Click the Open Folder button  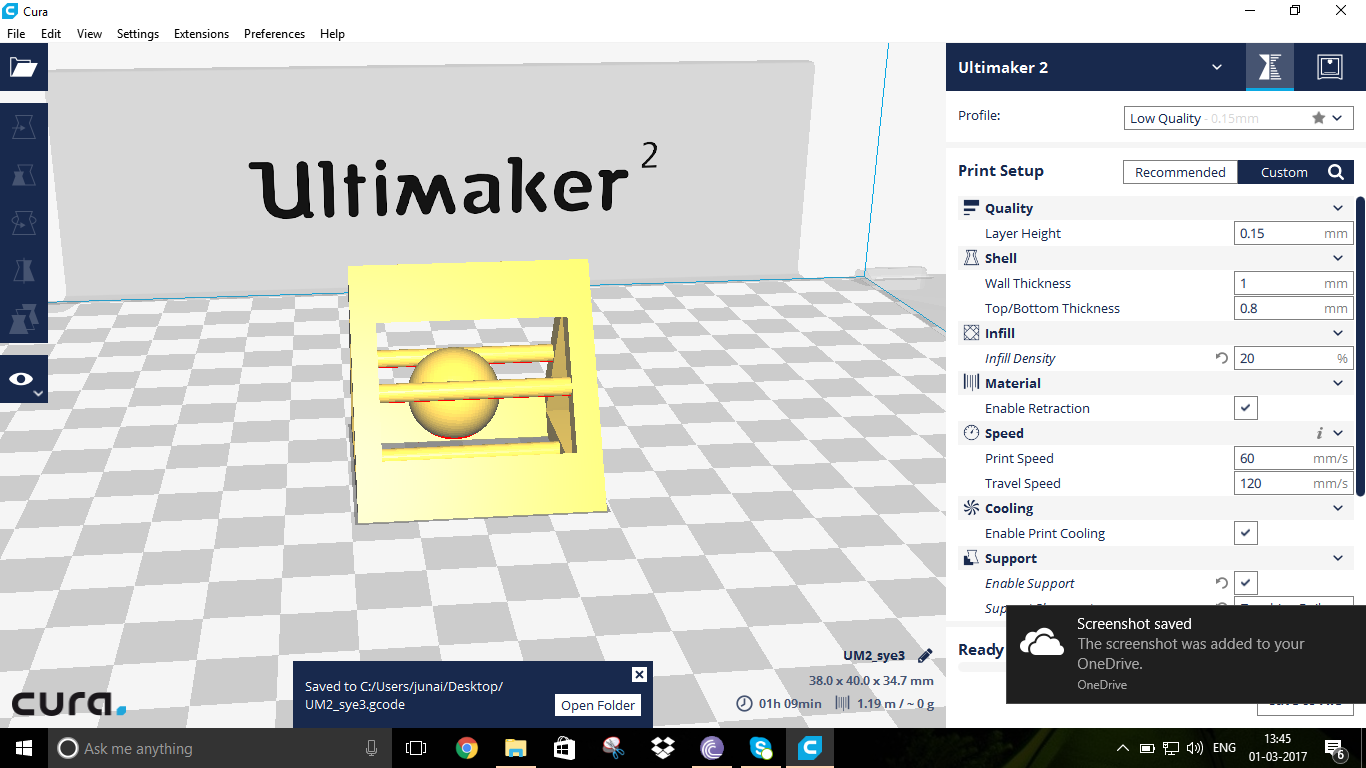598,705
